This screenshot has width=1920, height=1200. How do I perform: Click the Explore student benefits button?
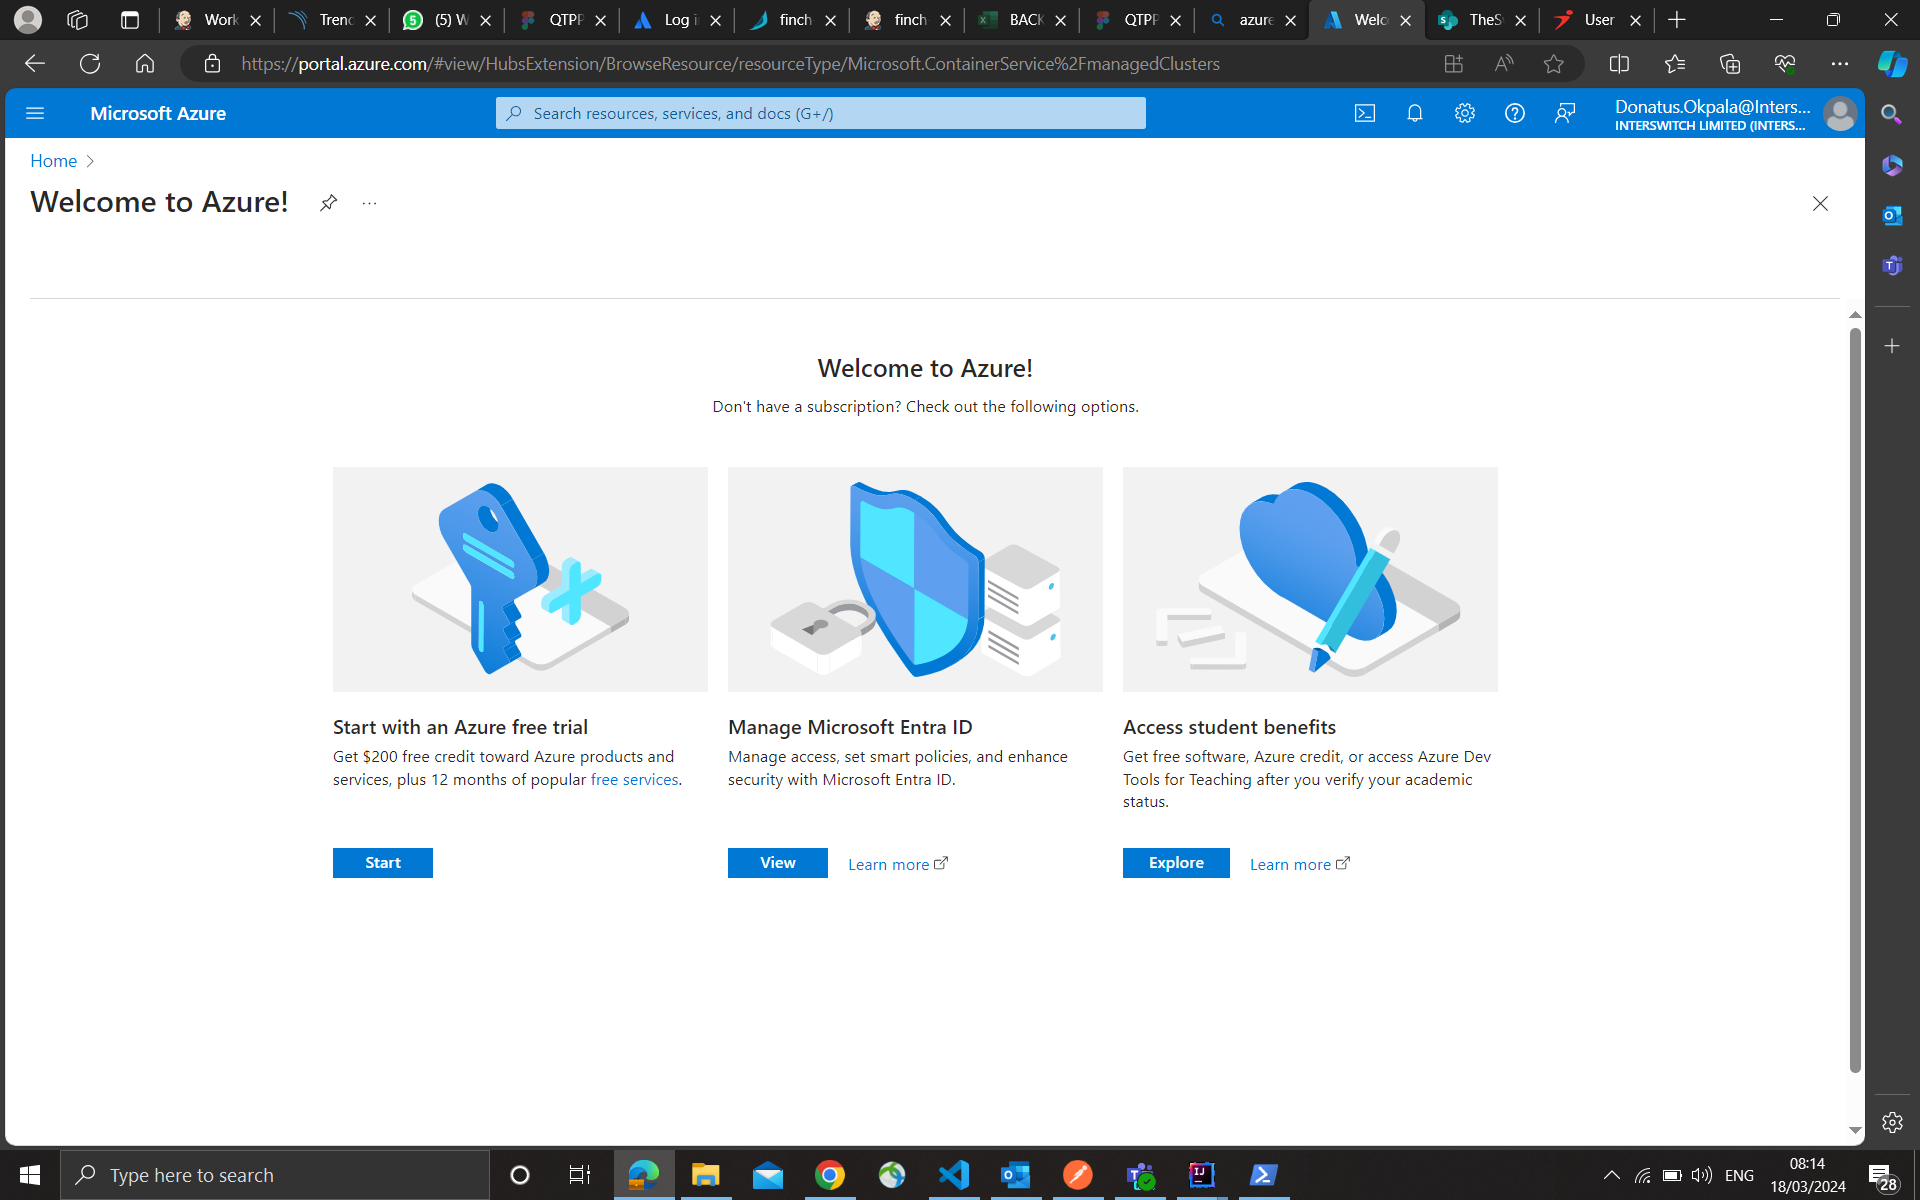pos(1175,863)
